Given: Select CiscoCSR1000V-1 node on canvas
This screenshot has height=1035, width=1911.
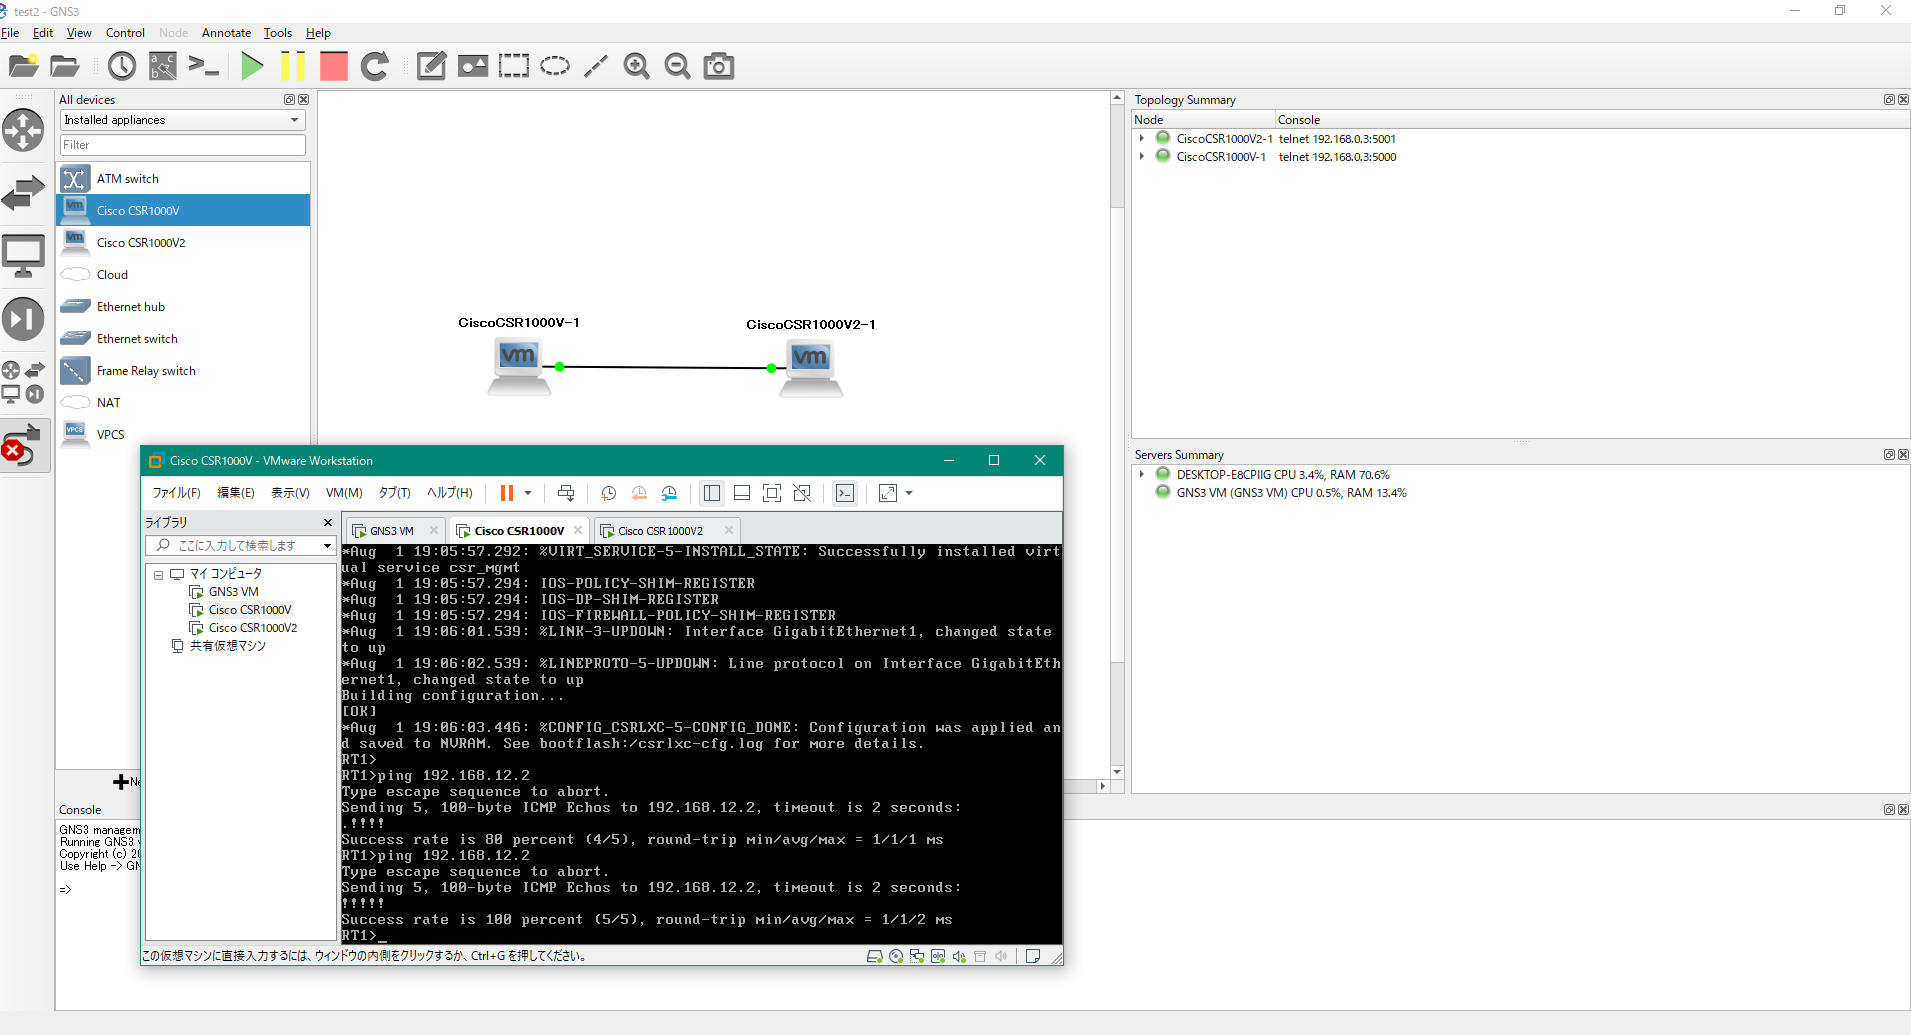Looking at the screenshot, I should pyautogui.click(x=519, y=366).
